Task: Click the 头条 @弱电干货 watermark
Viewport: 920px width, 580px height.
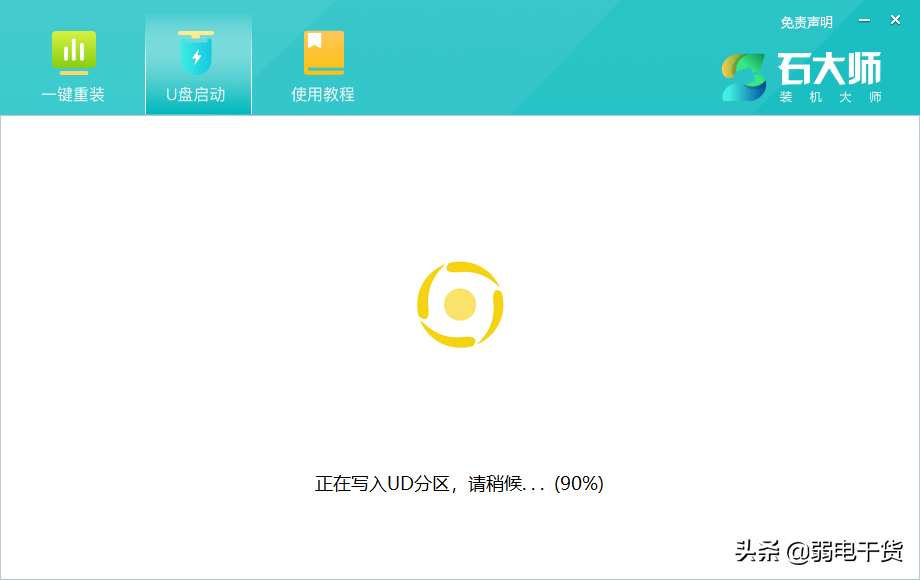Action: pyautogui.click(x=818, y=550)
